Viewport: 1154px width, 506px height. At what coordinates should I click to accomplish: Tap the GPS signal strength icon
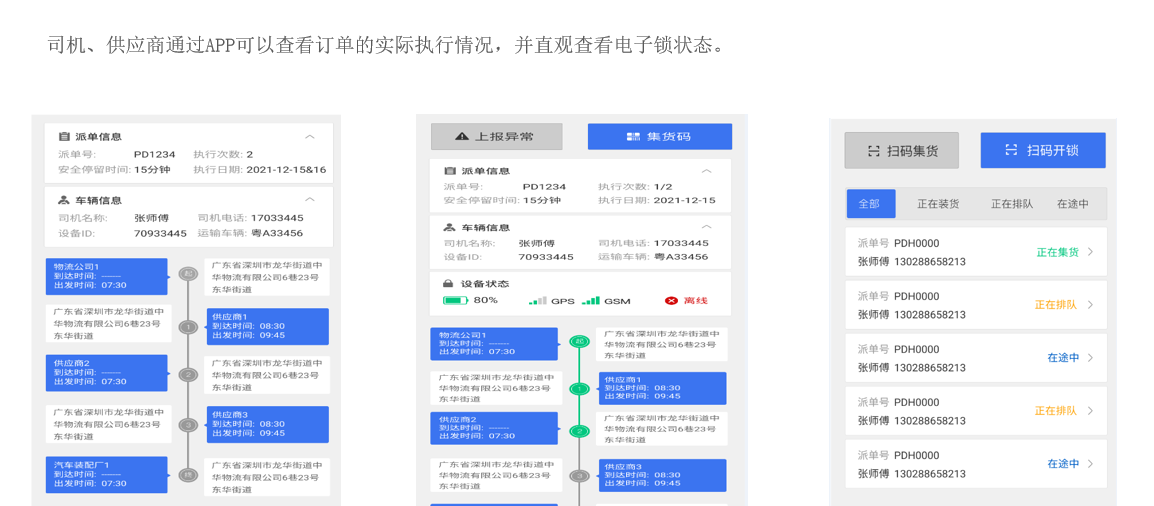tap(538, 300)
